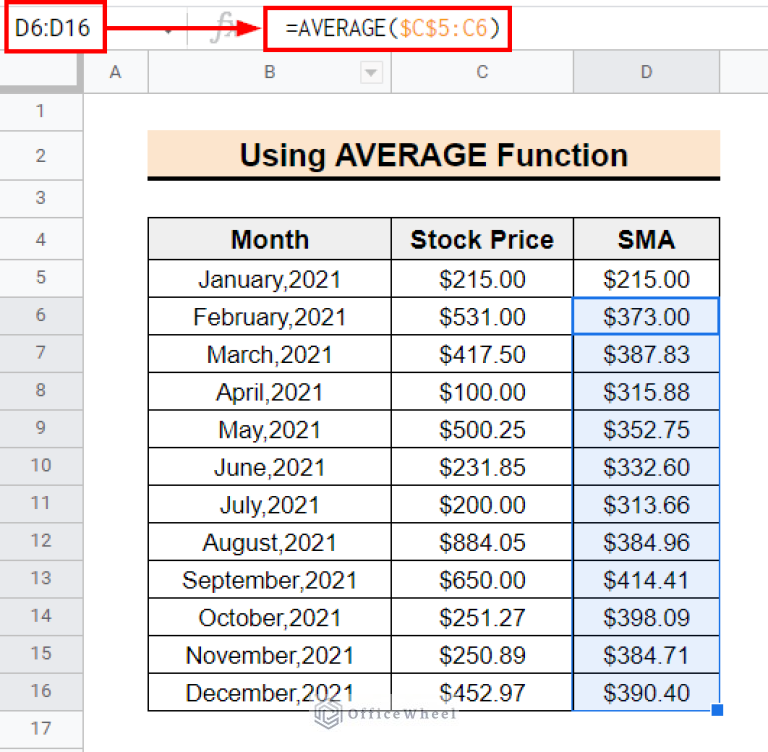Click the formula bar with AVERAGE formula
This screenshot has width=768, height=752.
coord(387,28)
